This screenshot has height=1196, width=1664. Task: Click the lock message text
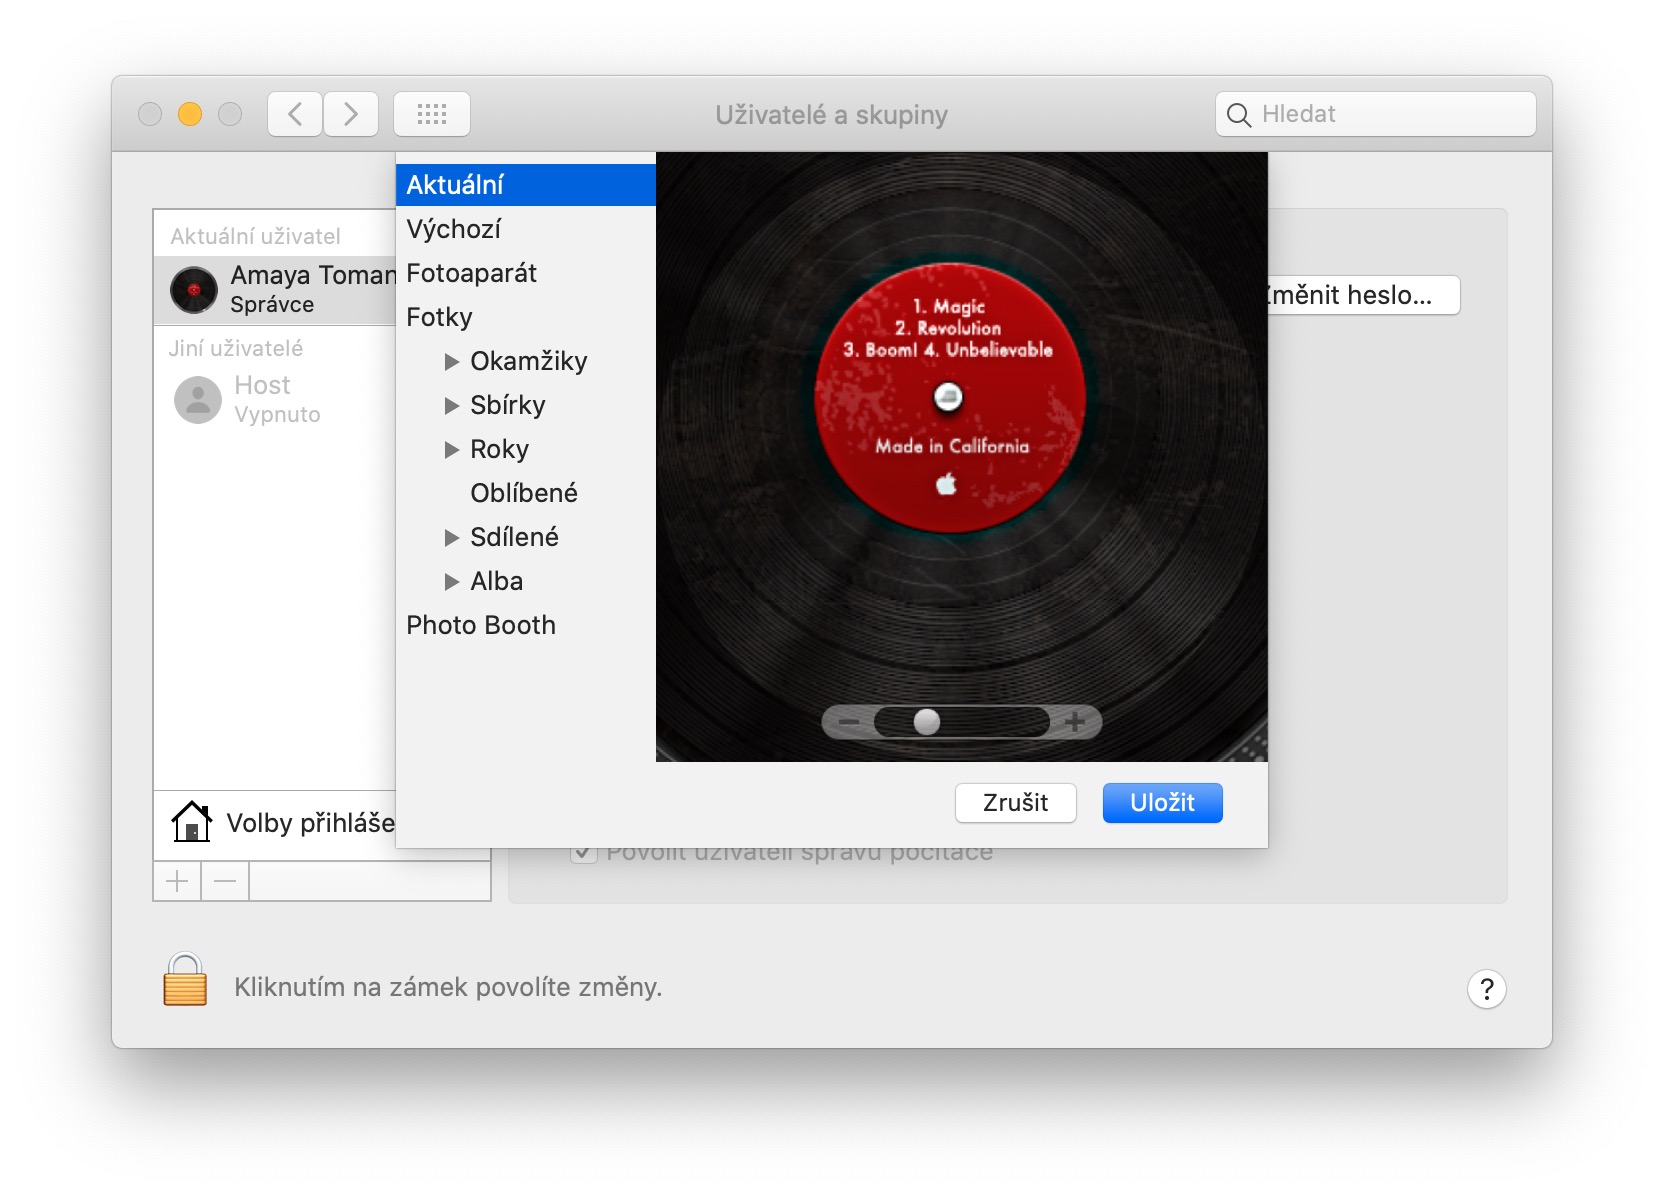pos(448,987)
